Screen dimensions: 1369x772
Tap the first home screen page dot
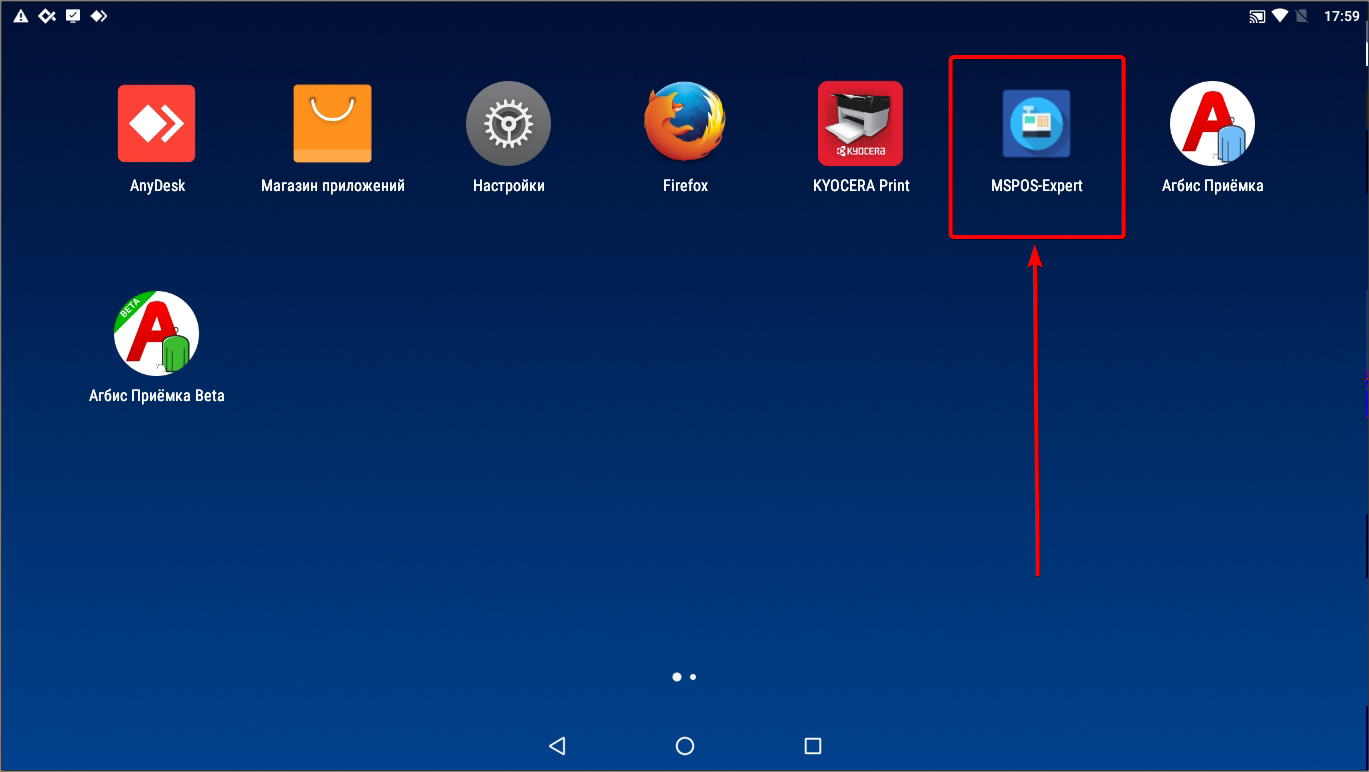677,677
